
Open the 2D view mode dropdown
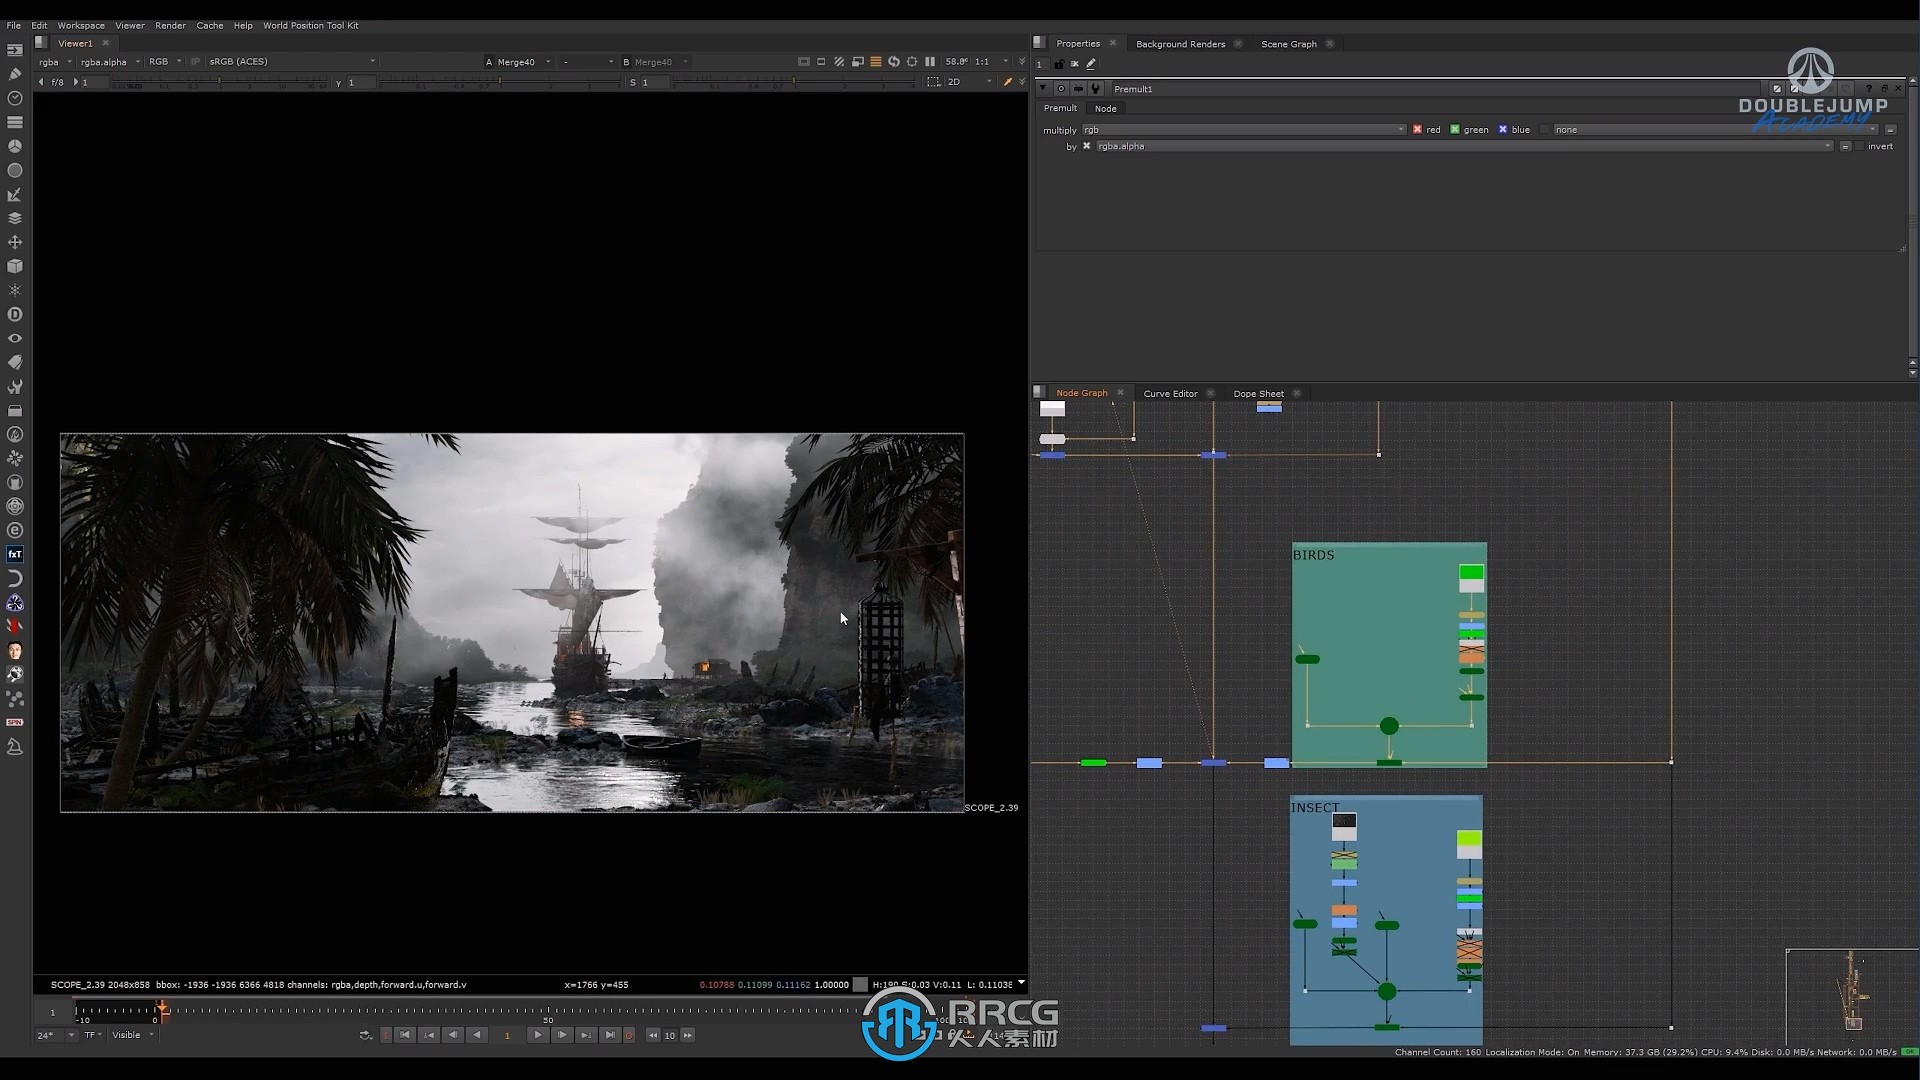coord(969,82)
